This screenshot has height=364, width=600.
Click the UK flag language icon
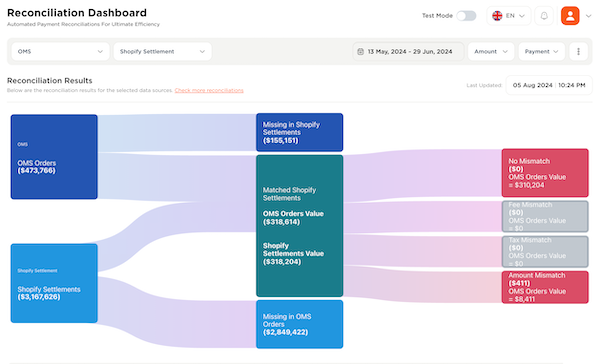coord(497,16)
